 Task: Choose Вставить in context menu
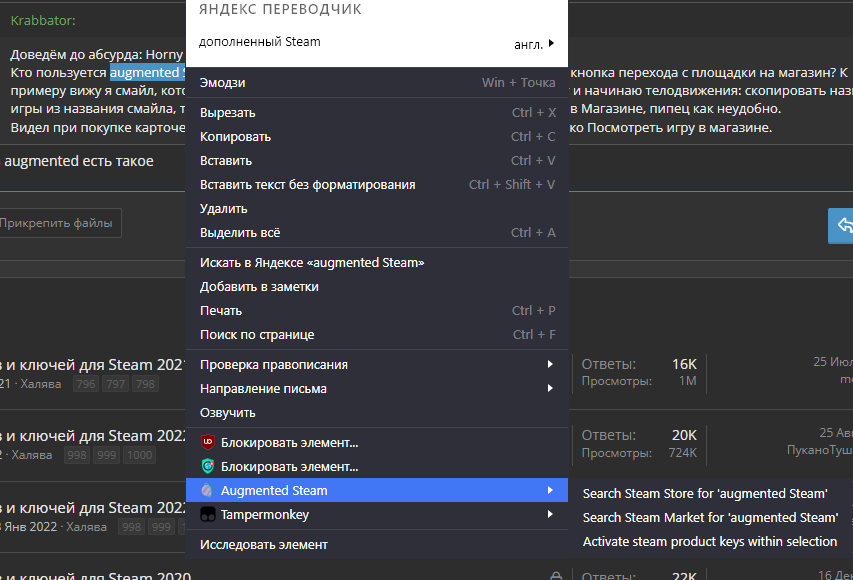(x=377, y=161)
